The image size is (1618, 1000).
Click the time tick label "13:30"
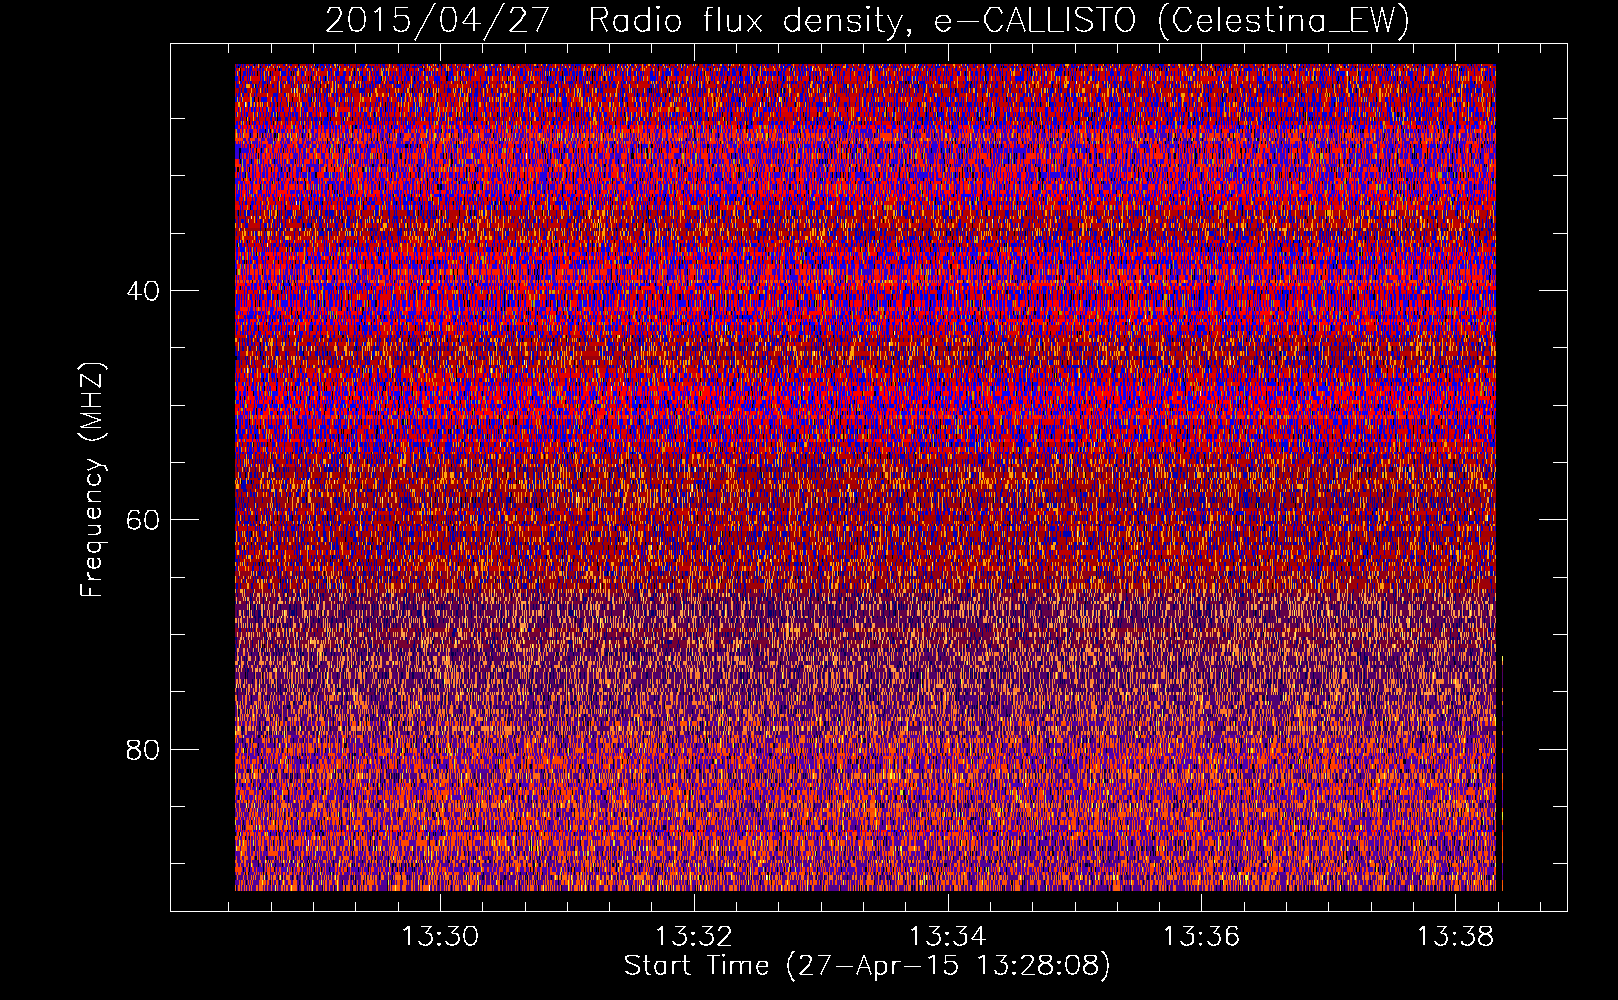441,936
